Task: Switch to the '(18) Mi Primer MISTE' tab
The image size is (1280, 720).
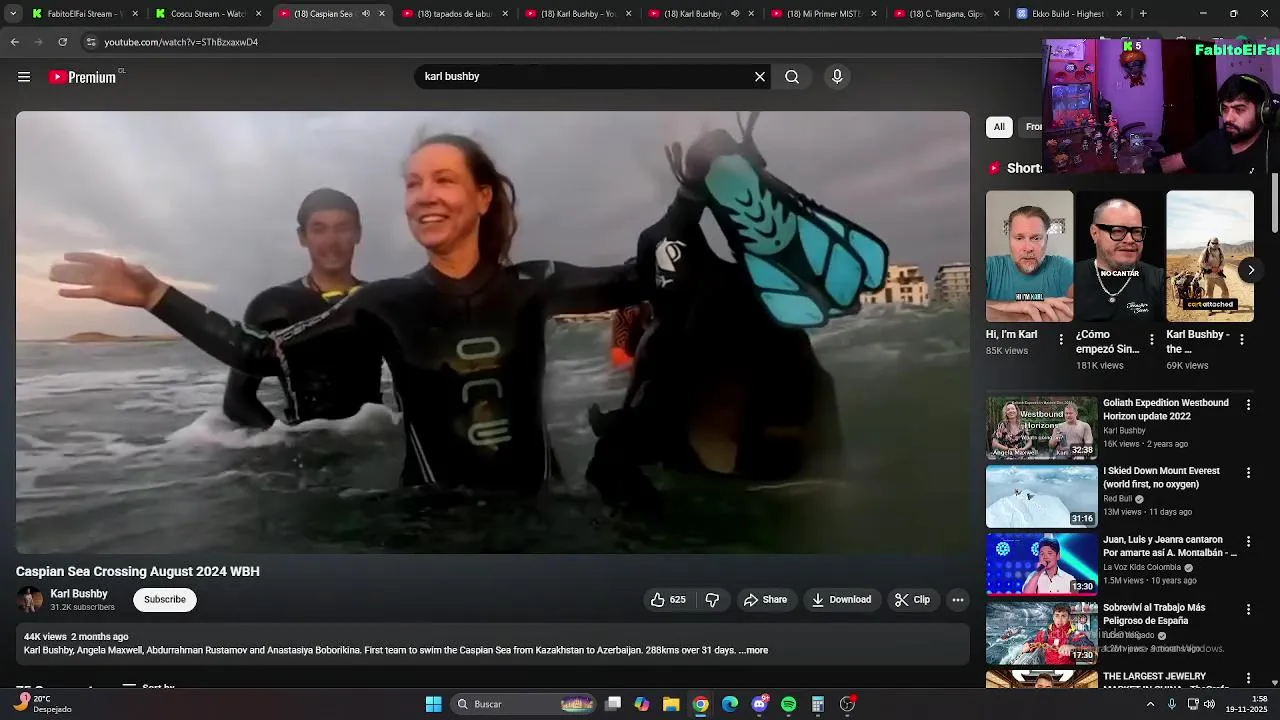Action: point(825,14)
